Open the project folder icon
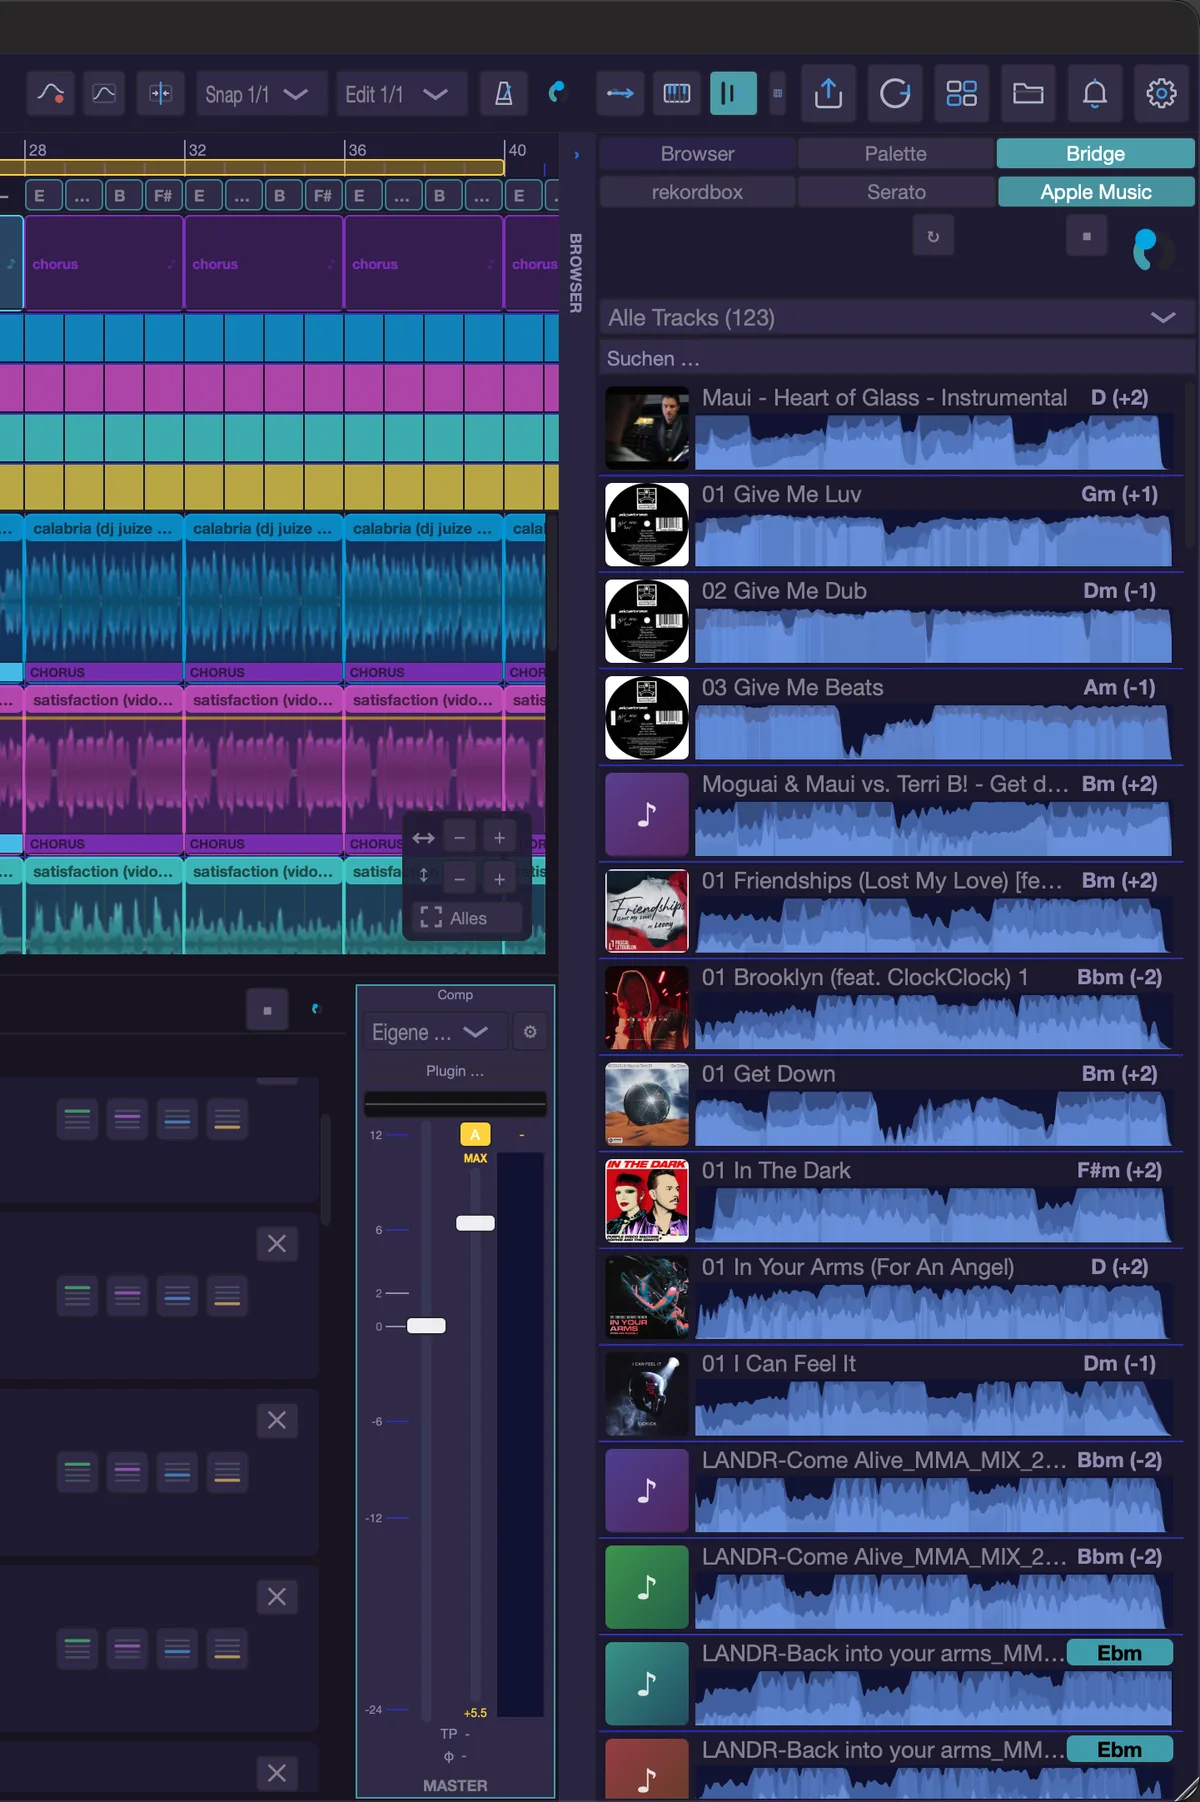 (1028, 94)
